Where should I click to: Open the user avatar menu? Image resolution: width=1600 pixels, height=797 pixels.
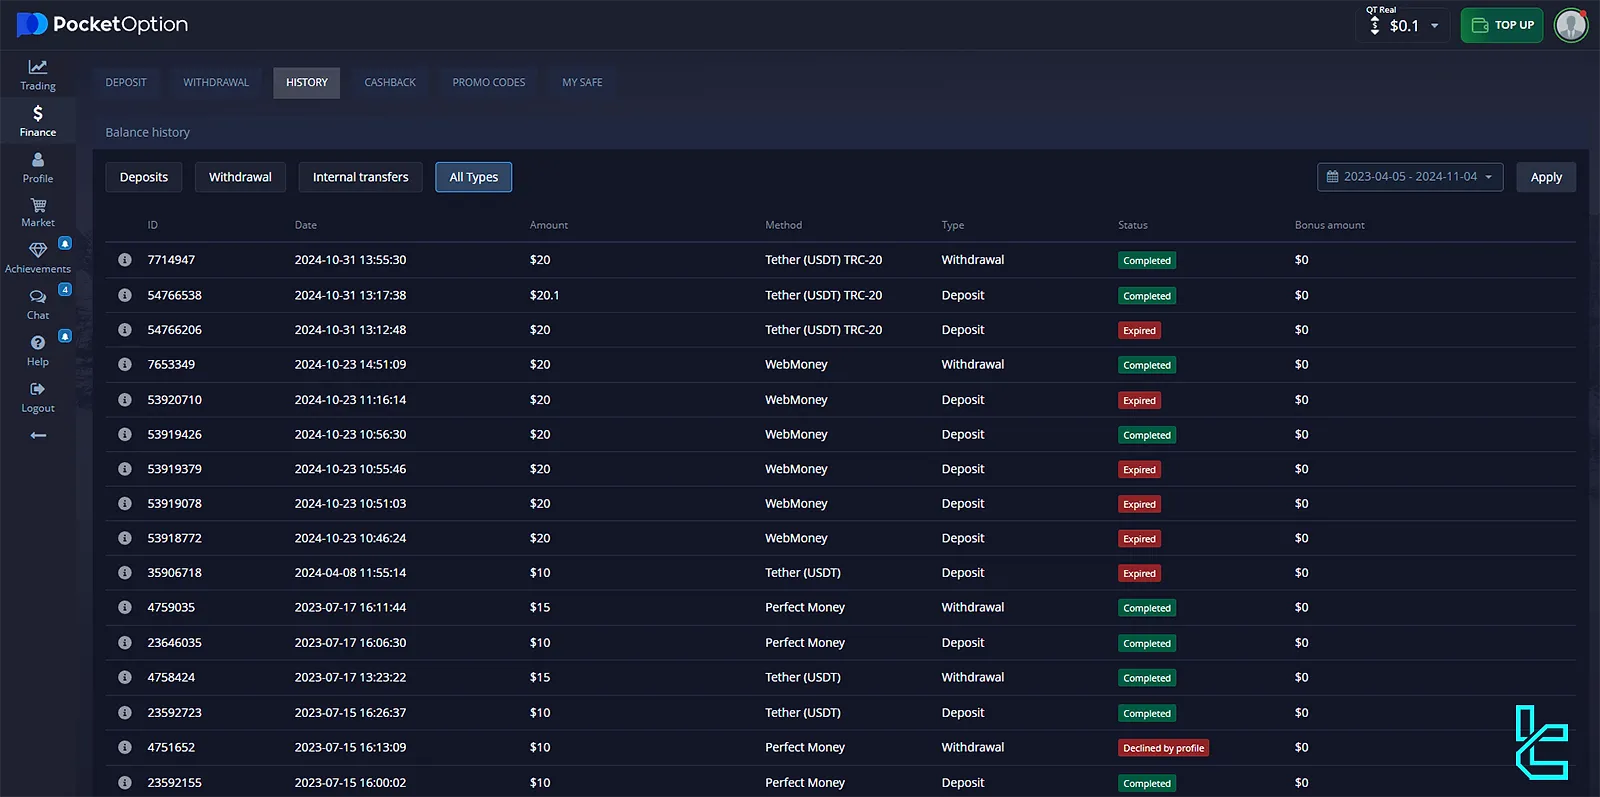click(x=1571, y=25)
